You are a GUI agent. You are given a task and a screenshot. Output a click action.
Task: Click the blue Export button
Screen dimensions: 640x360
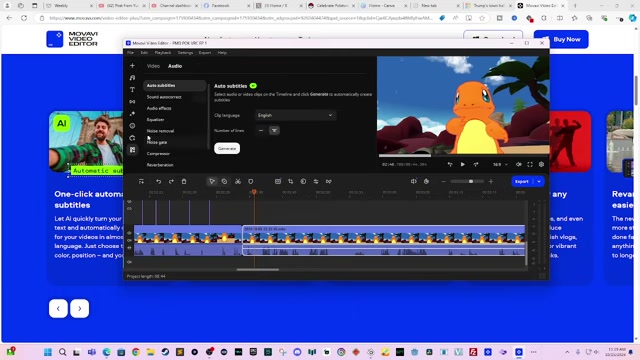[522, 182]
